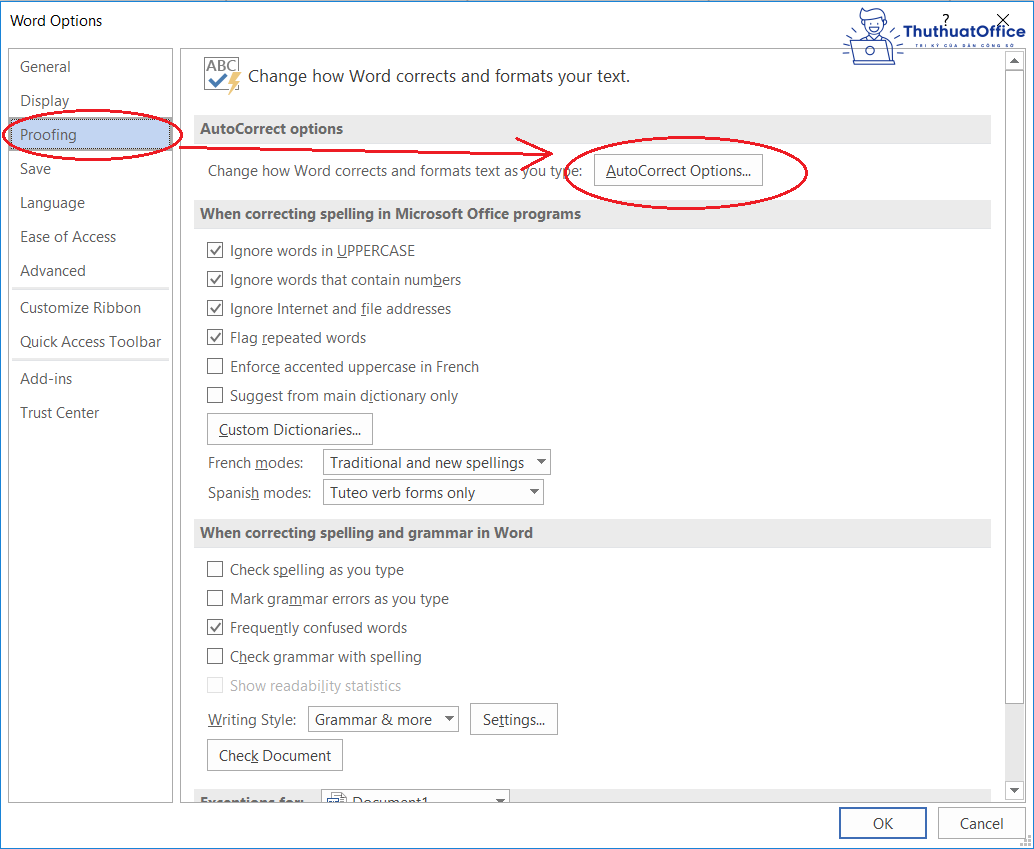The width and height of the screenshot is (1034, 849).
Task: Expand the Spanish modes dropdown
Action: pos(433,492)
